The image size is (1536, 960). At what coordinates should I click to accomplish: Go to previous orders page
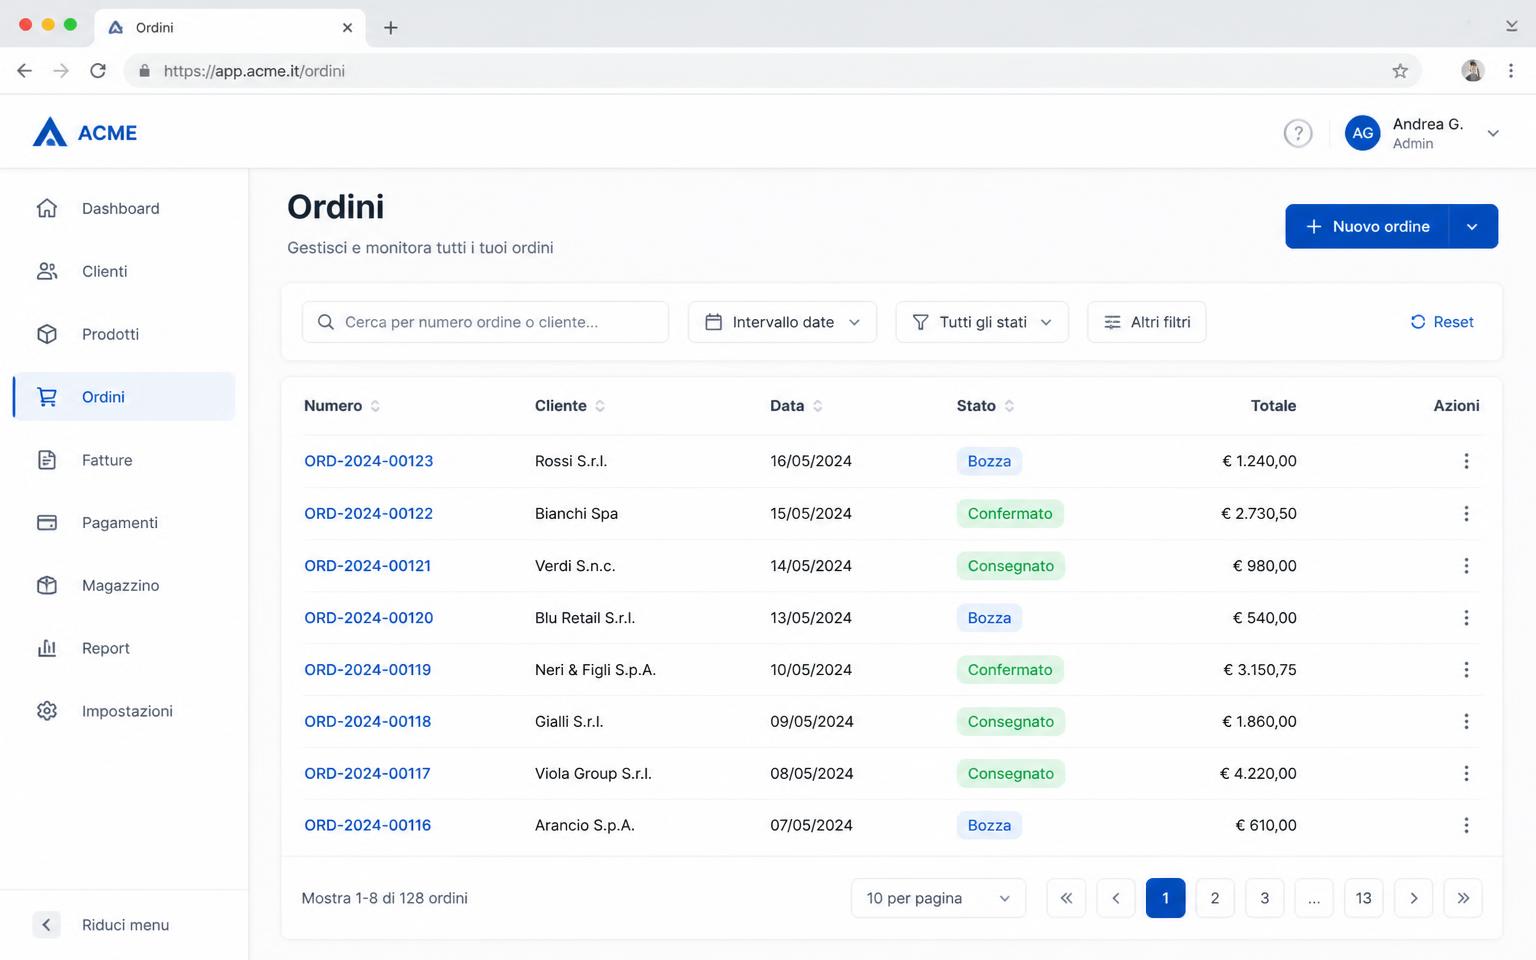(x=1116, y=898)
